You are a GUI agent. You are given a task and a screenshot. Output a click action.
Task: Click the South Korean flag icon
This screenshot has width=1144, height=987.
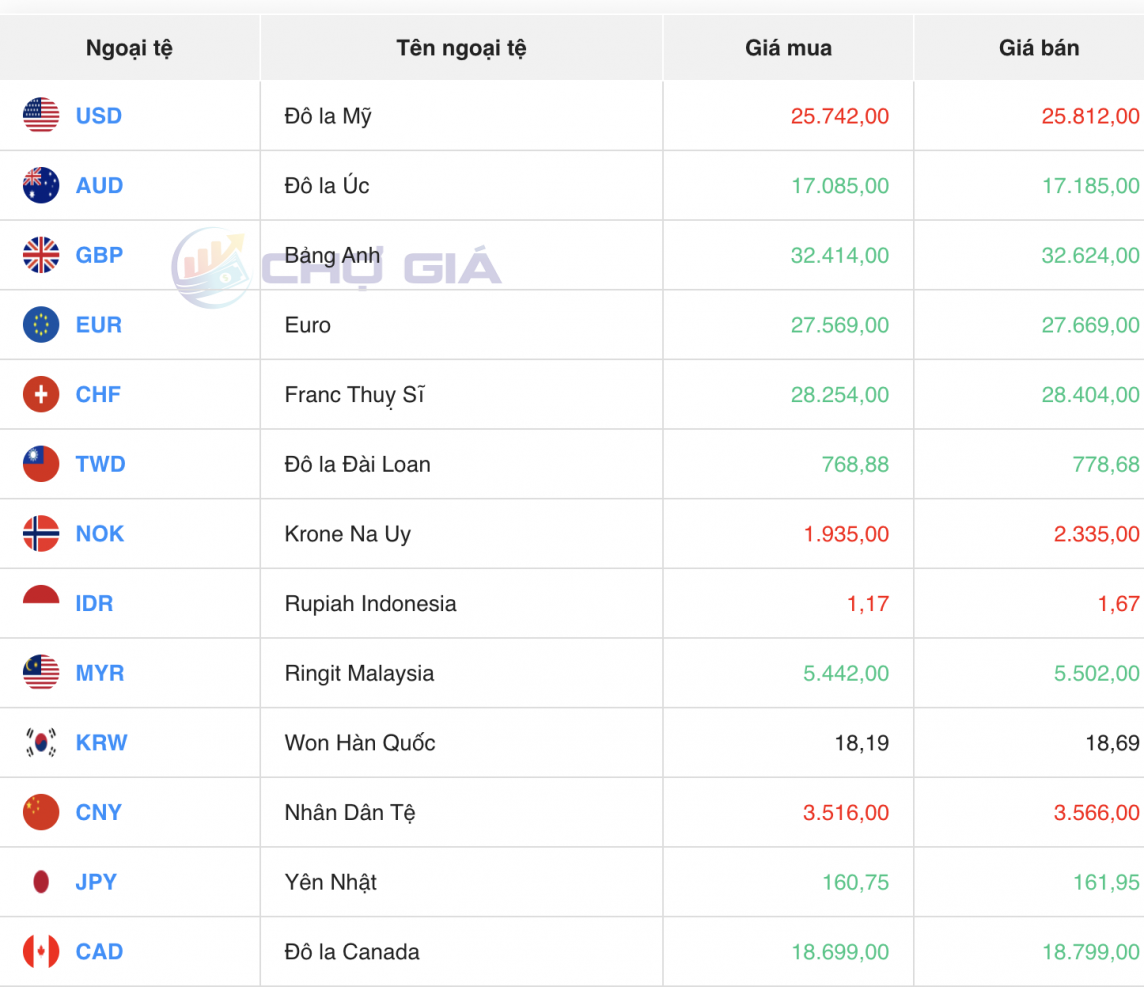40,743
